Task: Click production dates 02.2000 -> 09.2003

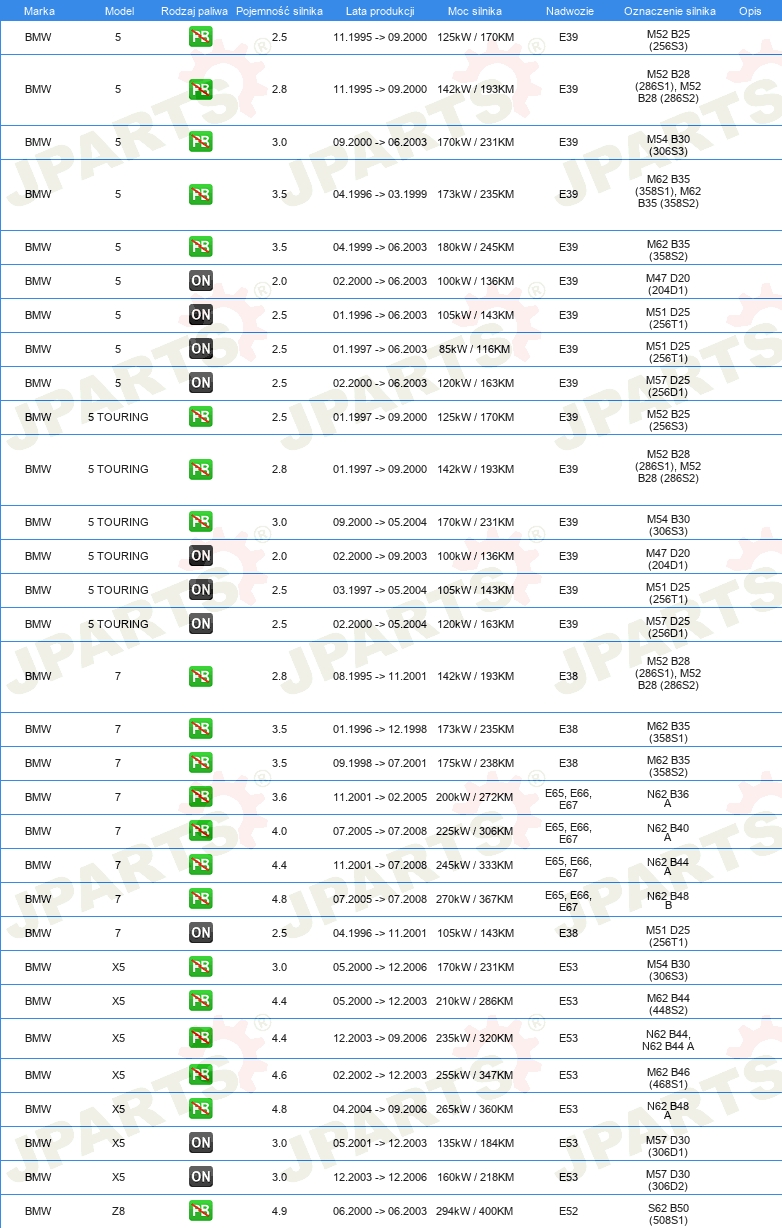Action: (x=380, y=556)
